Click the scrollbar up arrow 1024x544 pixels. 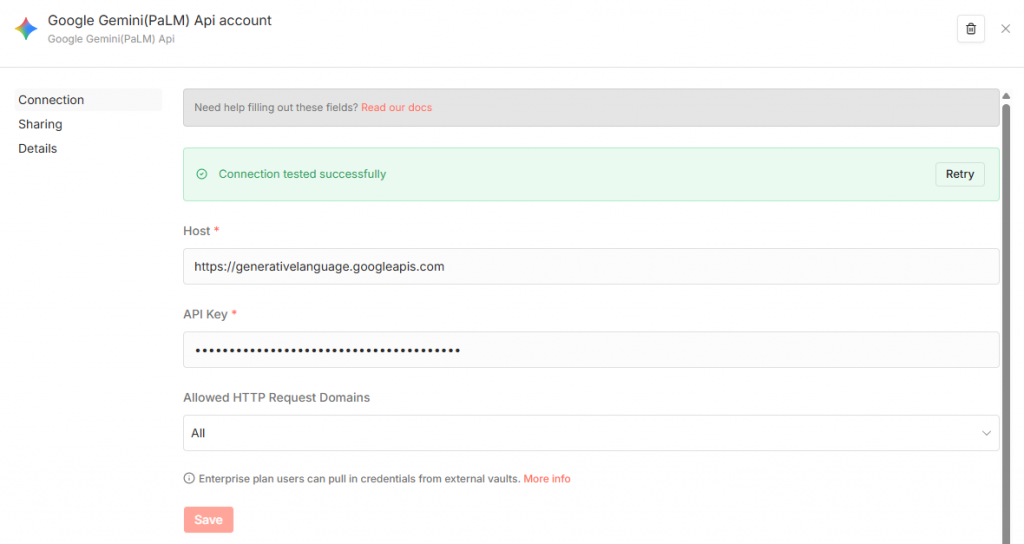click(x=1006, y=96)
